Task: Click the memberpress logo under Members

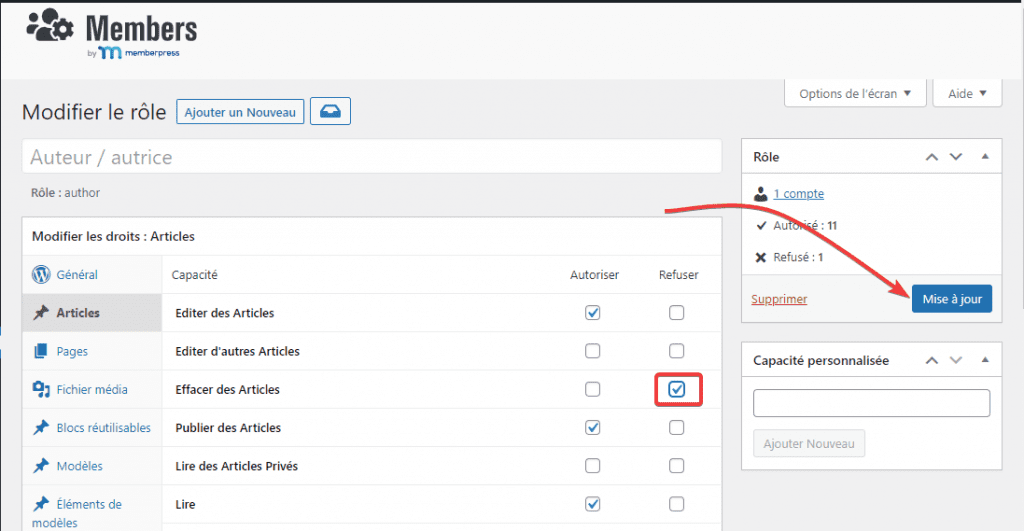Action: [x=133, y=53]
